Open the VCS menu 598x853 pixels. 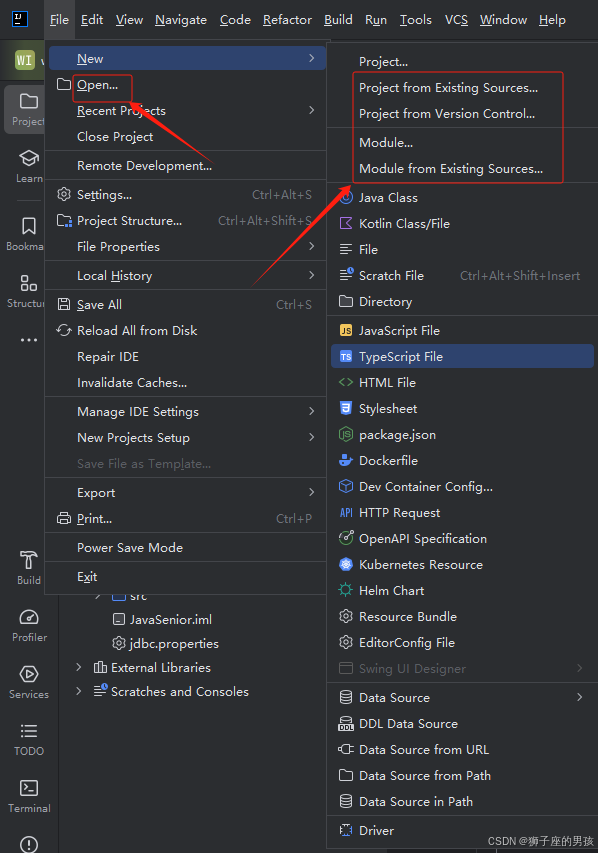pos(456,20)
